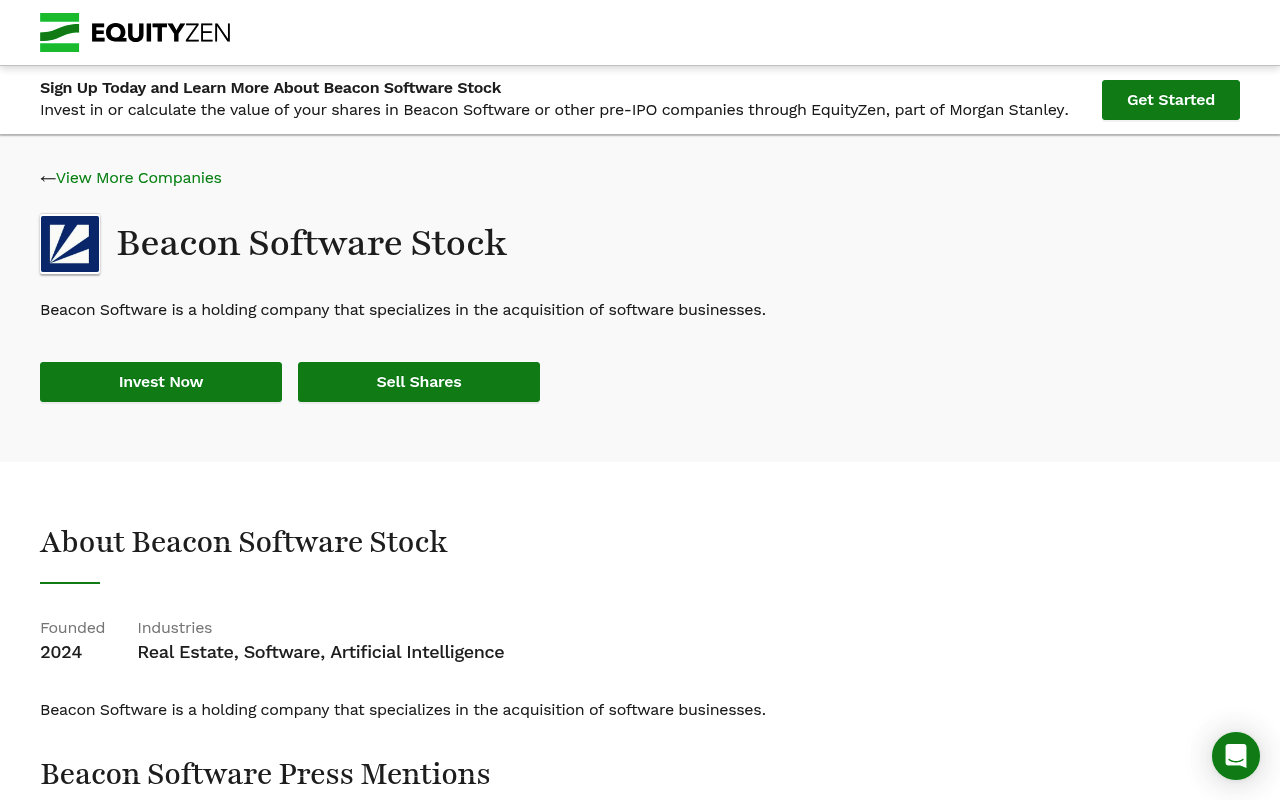Click the Get Started button
The image size is (1280, 800).
[x=1171, y=100]
